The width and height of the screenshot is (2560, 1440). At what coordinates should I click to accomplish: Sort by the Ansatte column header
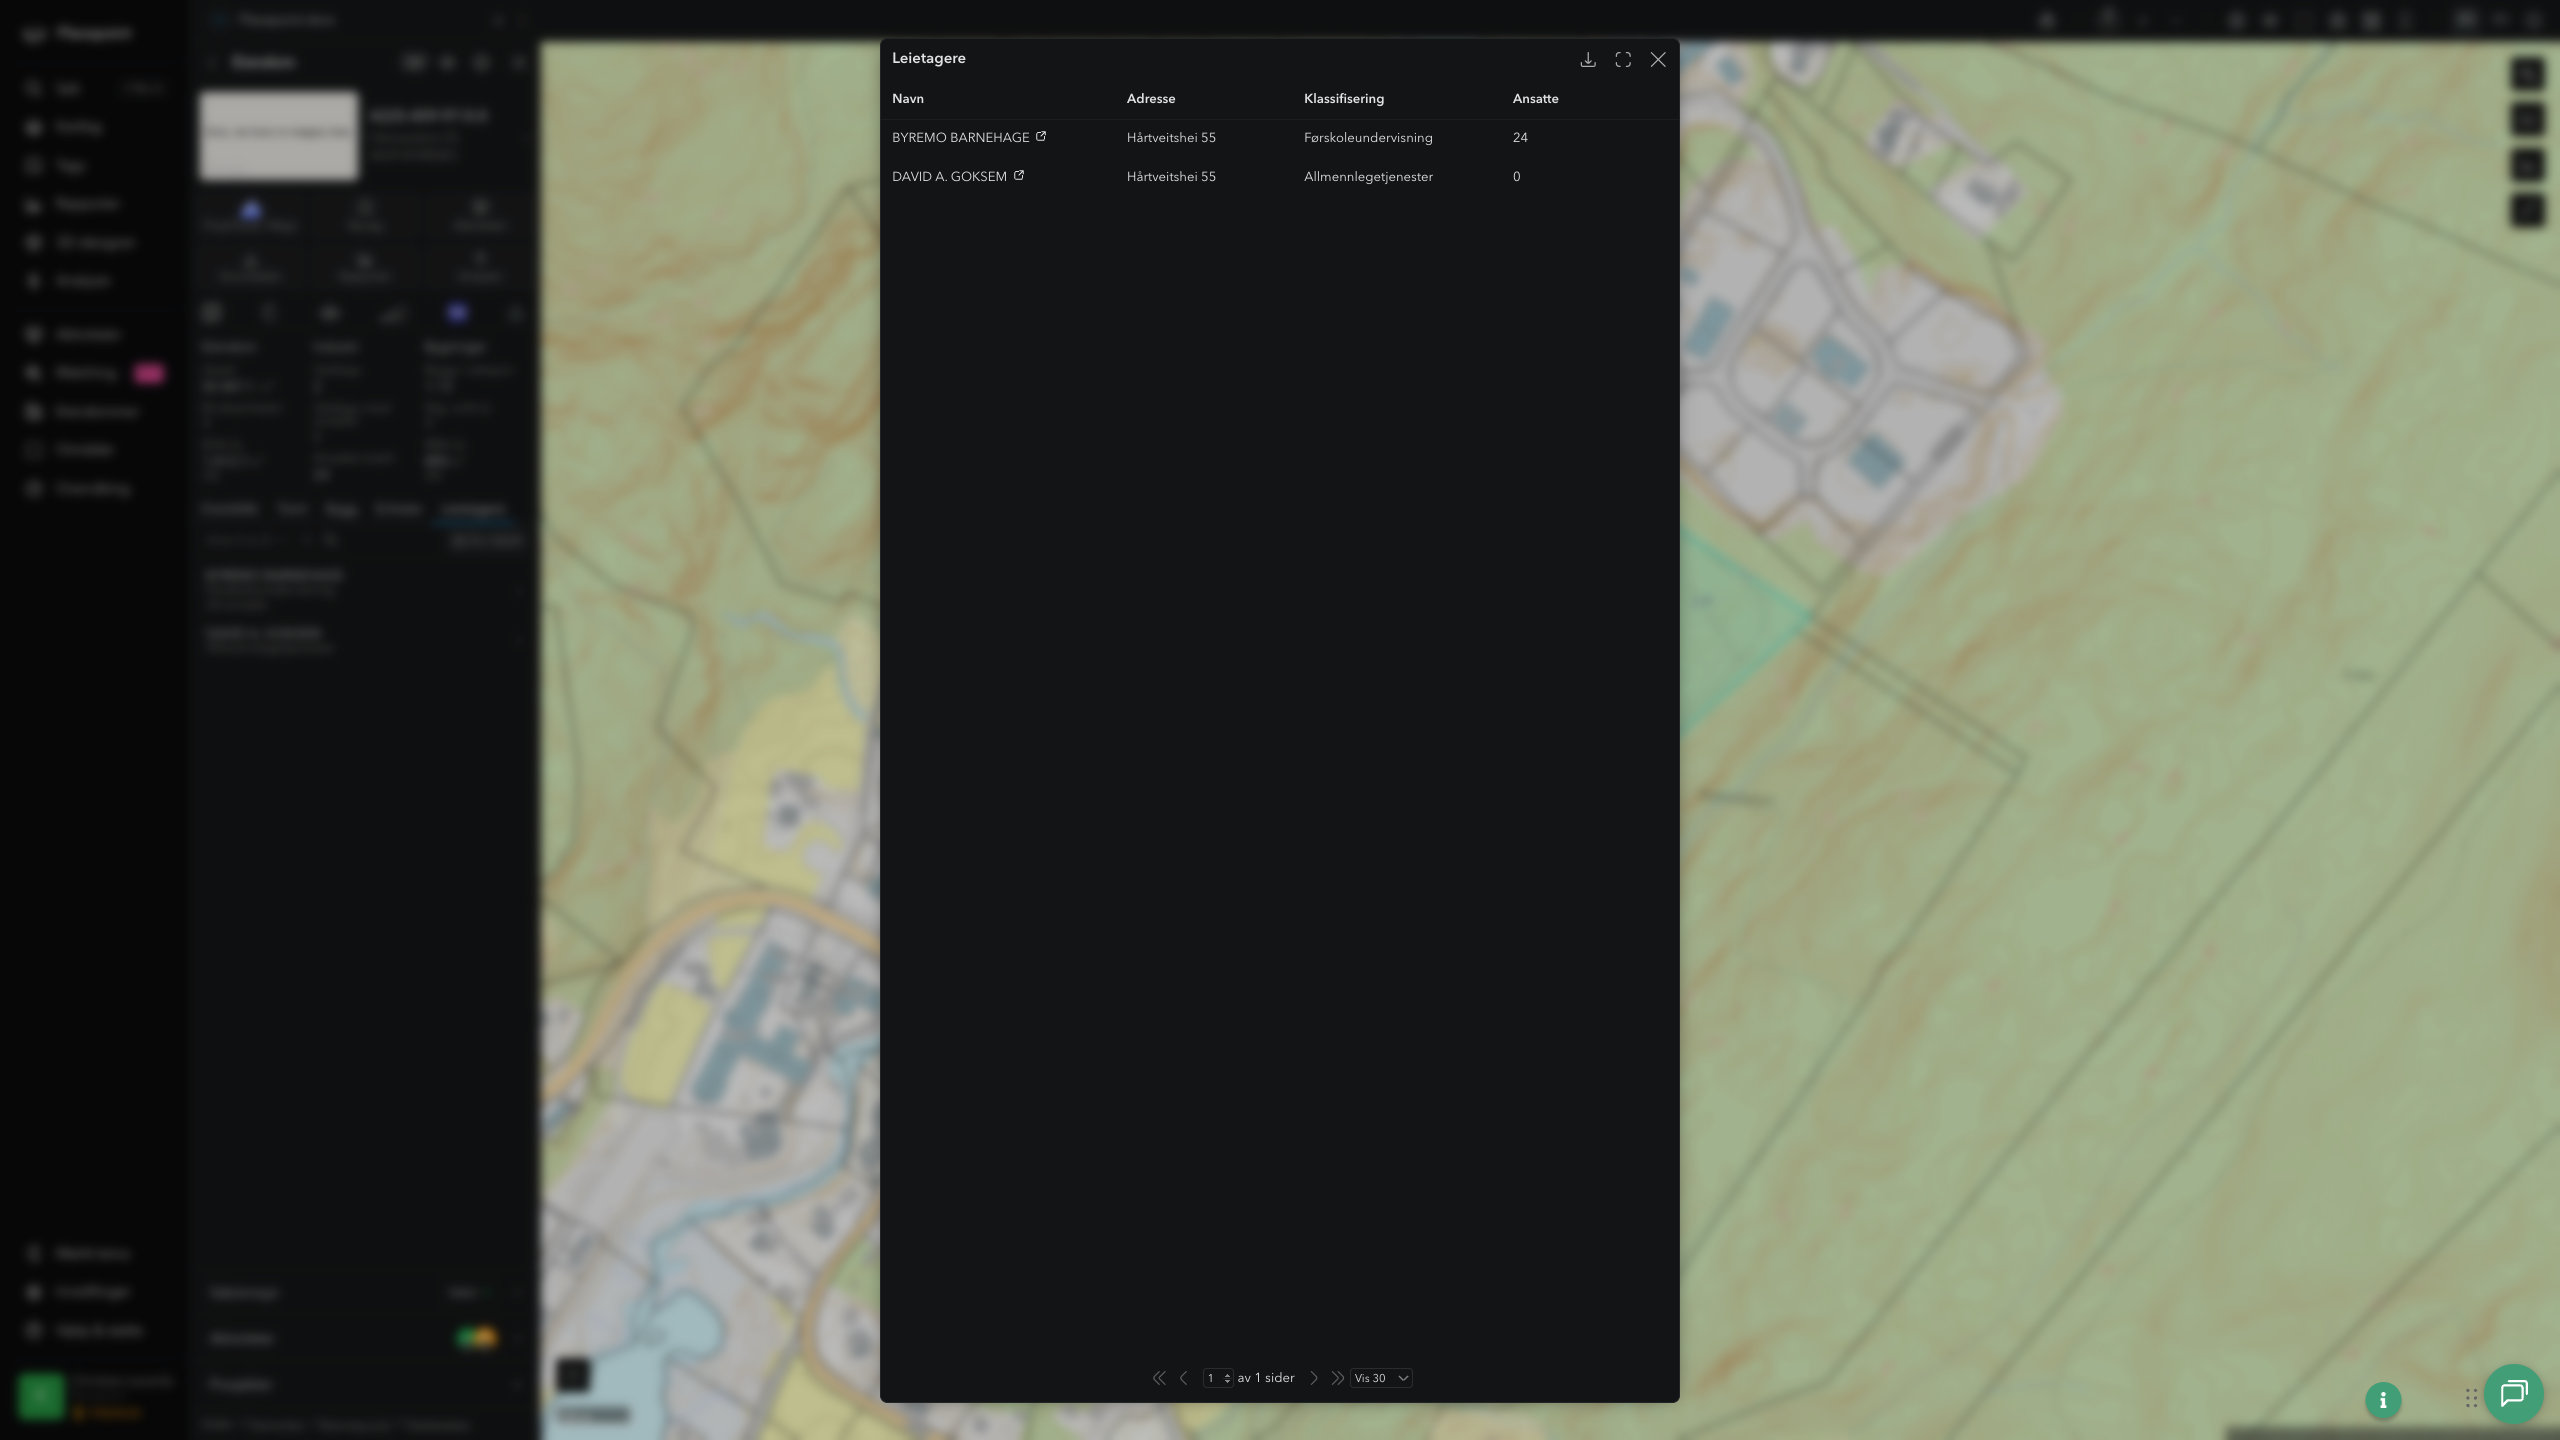1536,98
